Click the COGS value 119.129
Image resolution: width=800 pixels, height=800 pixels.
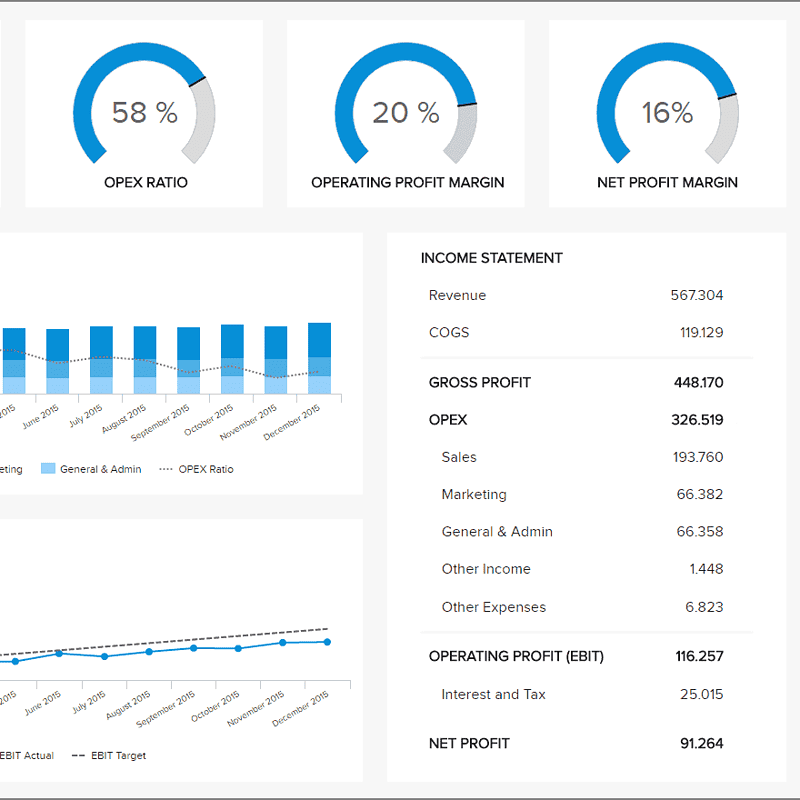tap(699, 332)
